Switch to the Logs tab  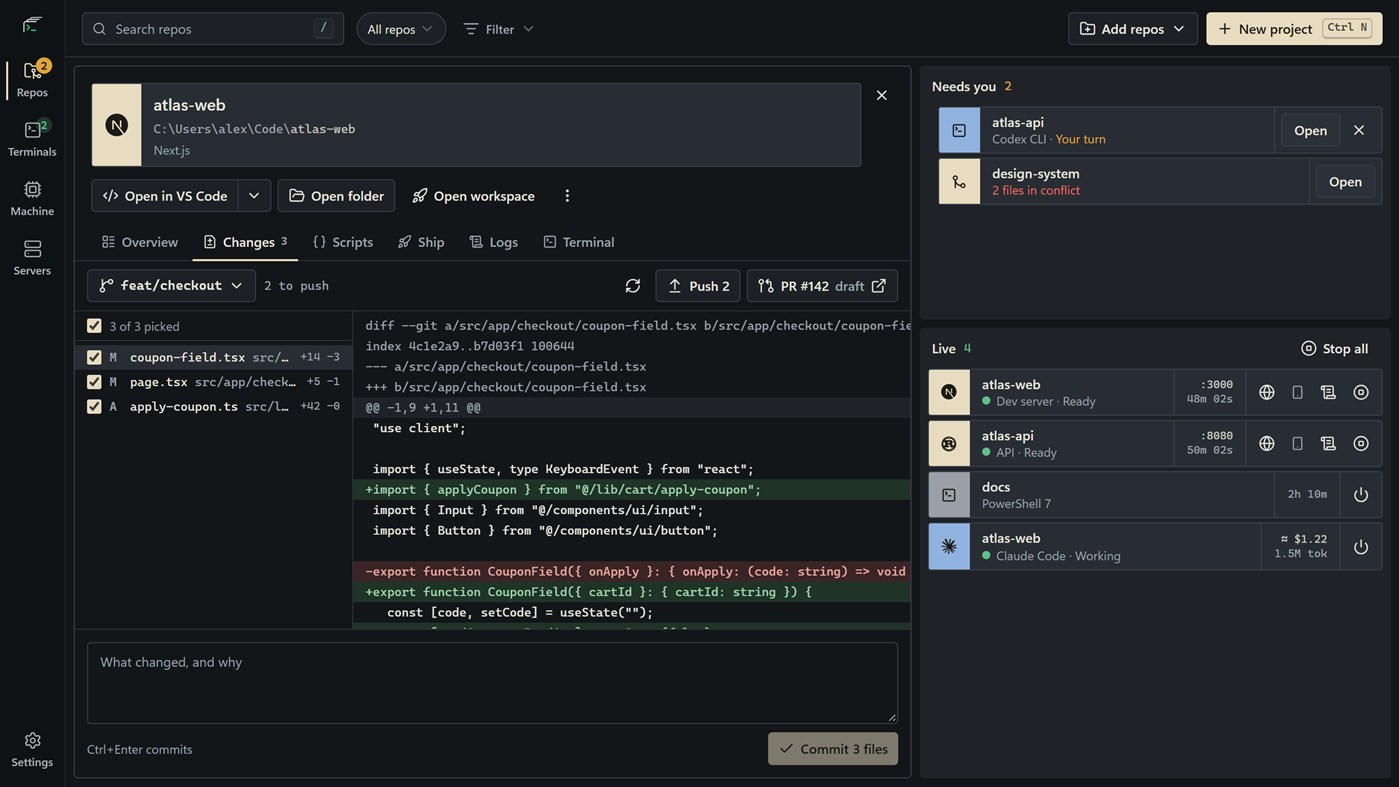(x=494, y=242)
